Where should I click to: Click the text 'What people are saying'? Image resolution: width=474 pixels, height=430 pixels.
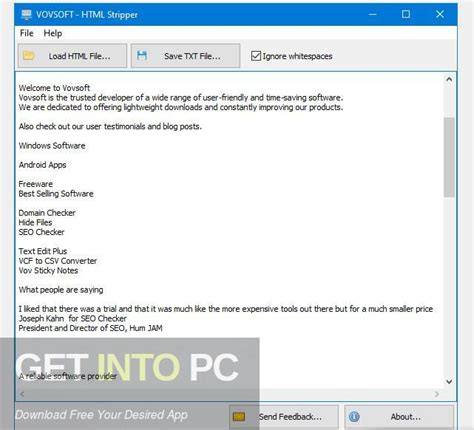coord(61,290)
